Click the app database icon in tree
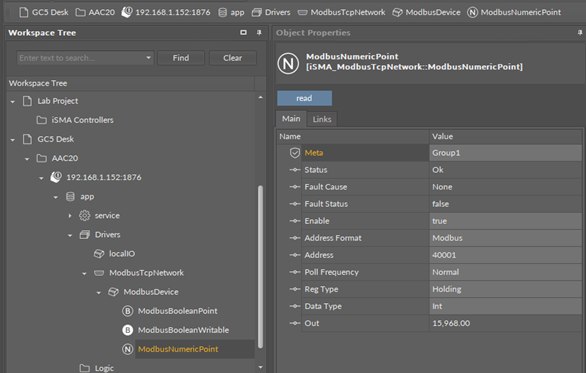The image size is (586, 373). [70, 197]
